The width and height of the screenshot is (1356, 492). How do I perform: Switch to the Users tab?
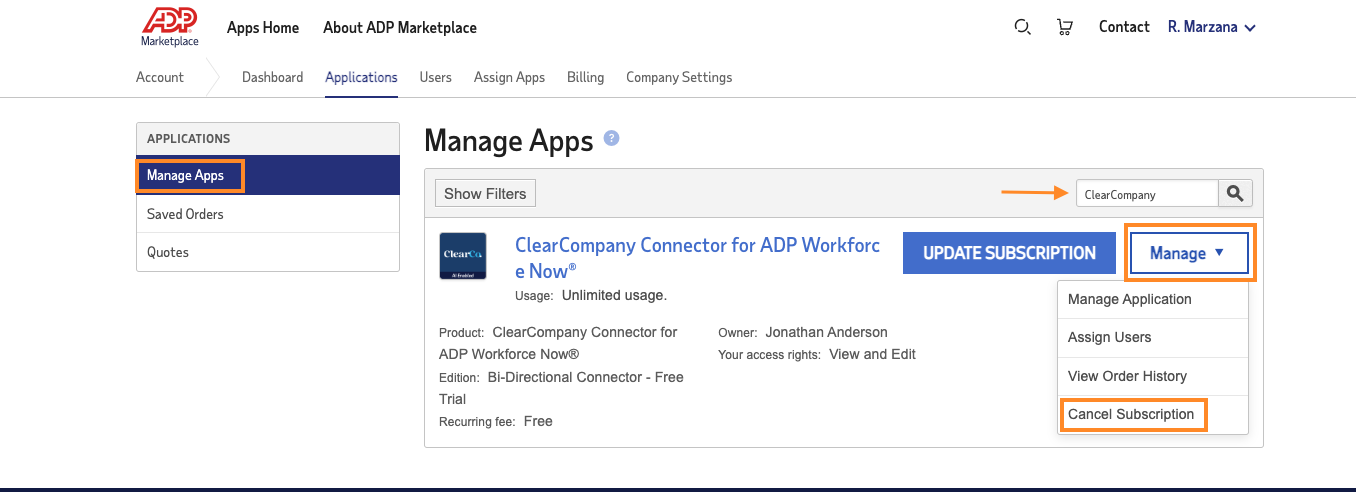tap(435, 77)
